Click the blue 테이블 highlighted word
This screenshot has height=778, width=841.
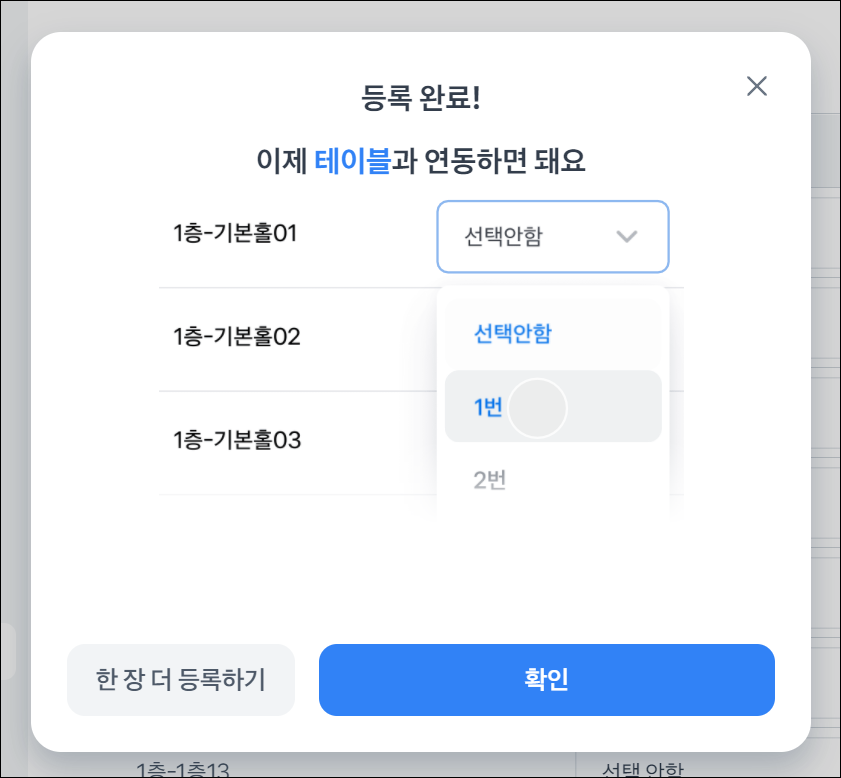[352, 161]
